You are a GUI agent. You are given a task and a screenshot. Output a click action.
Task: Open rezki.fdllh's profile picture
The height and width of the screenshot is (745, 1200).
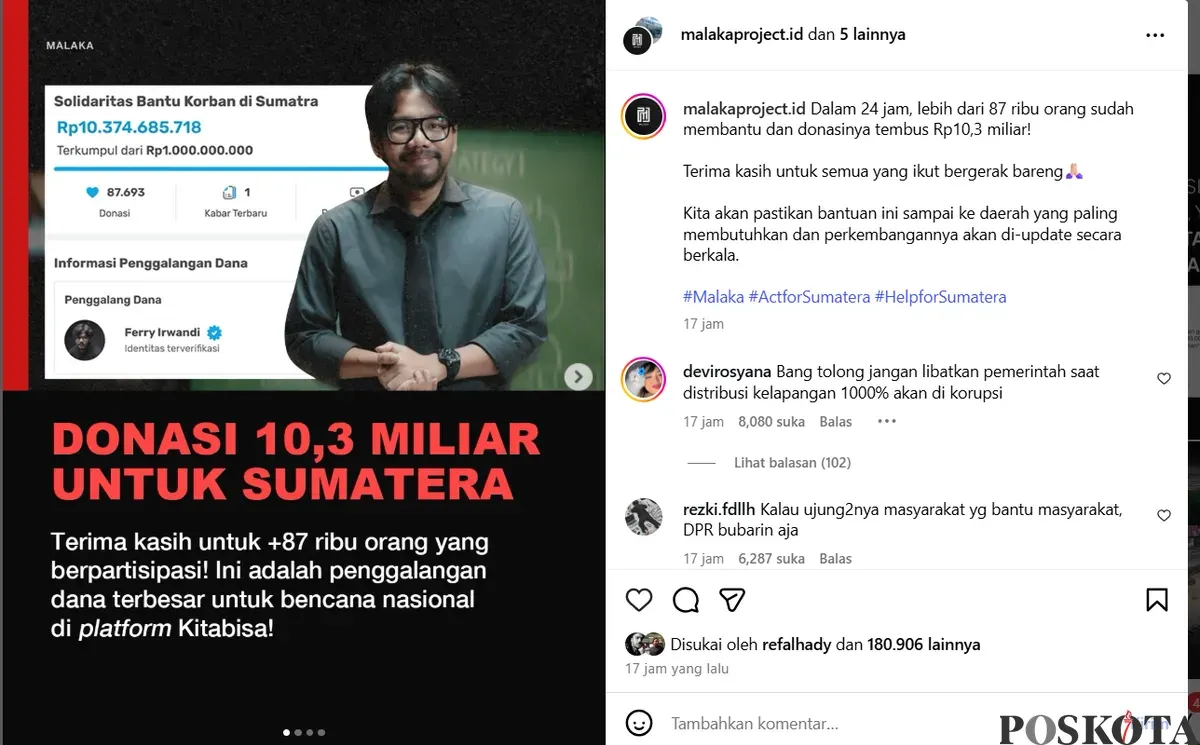(643, 517)
